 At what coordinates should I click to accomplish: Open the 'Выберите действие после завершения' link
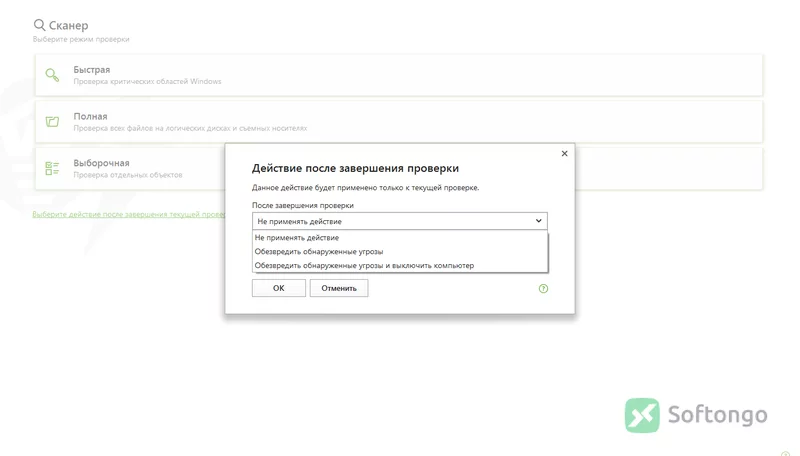(x=129, y=214)
